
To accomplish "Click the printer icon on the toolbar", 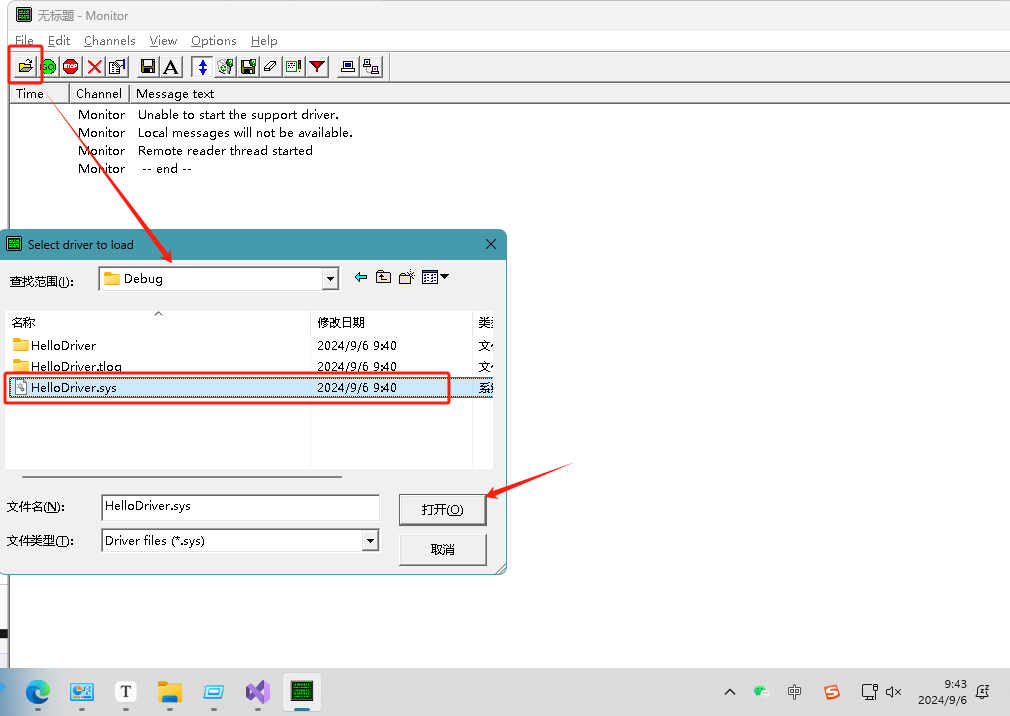I will point(348,66).
